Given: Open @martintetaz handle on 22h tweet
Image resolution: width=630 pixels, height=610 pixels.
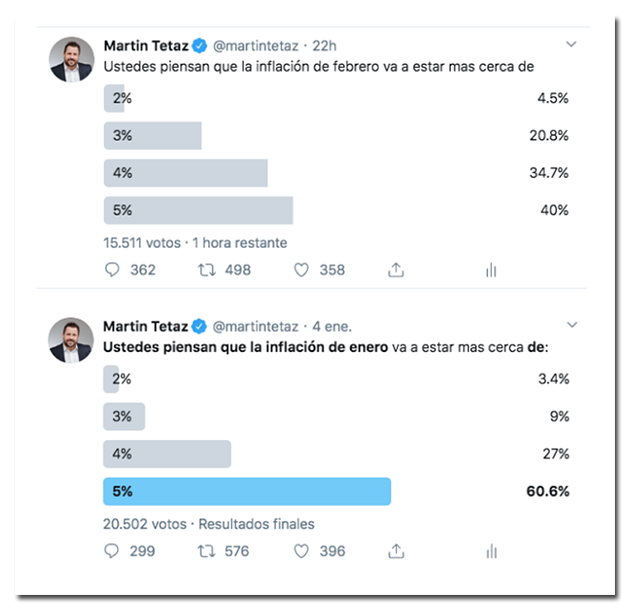Looking at the screenshot, I should [x=256, y=46].
